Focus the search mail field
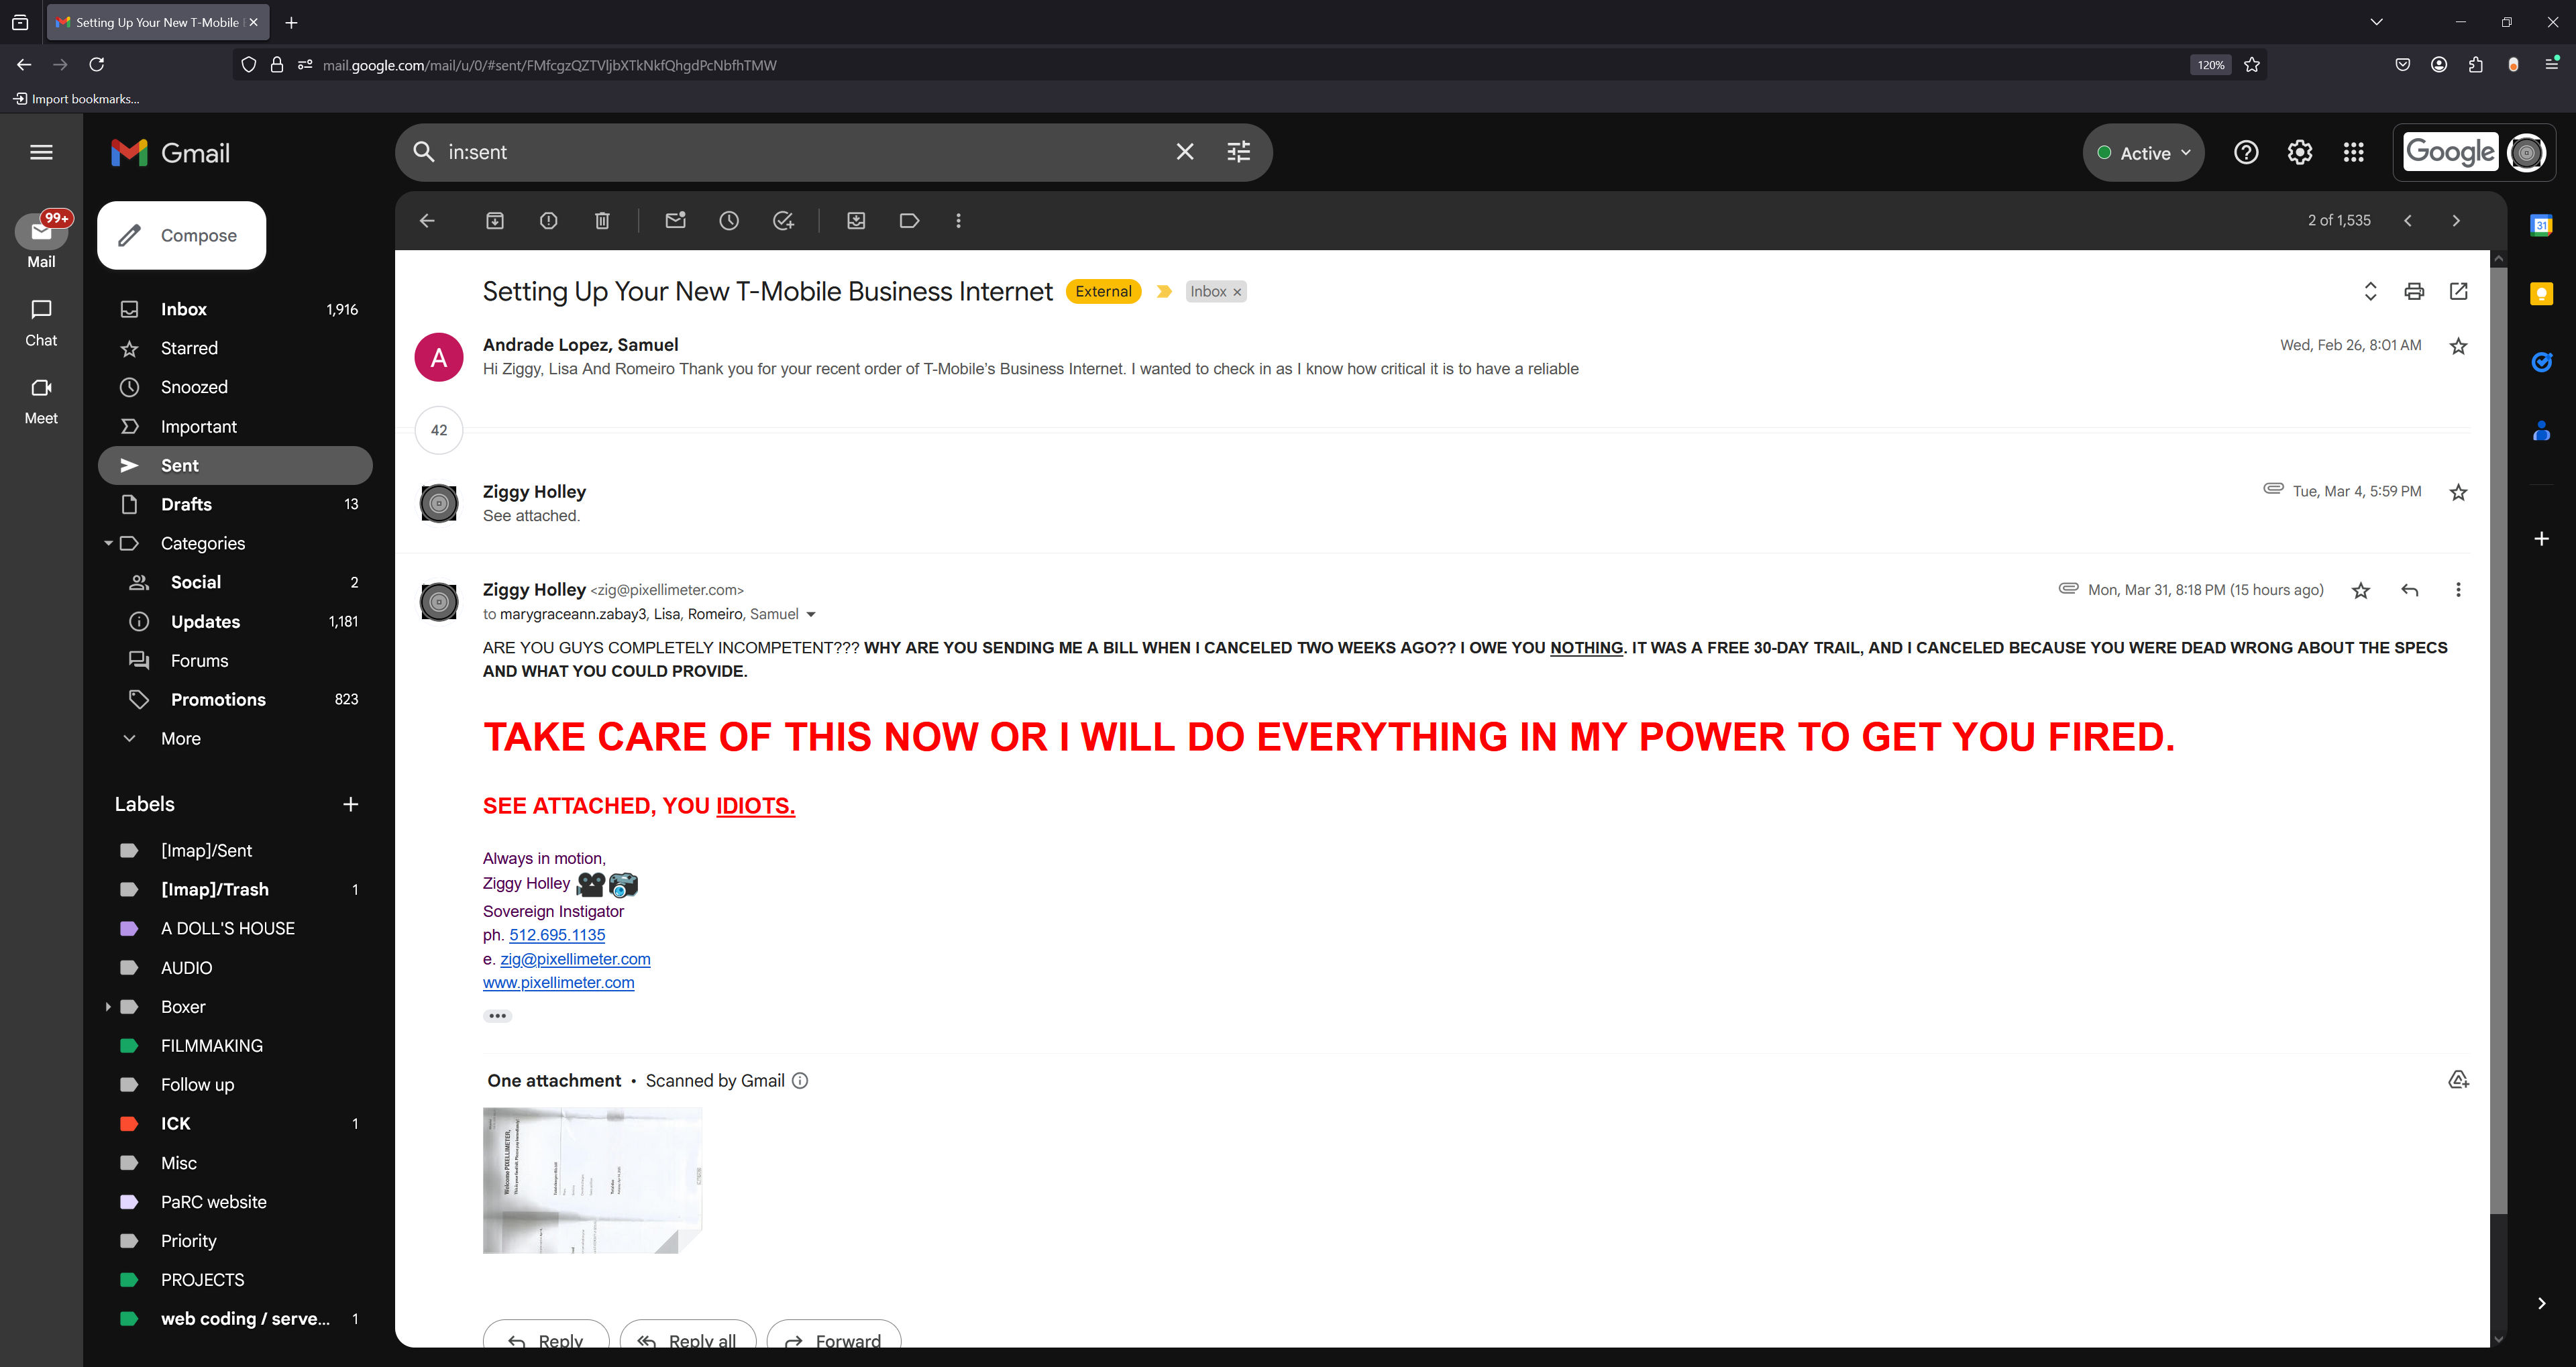Image resolution: width=2576 pixels, height=1367 pixels. tap(800, 152)
